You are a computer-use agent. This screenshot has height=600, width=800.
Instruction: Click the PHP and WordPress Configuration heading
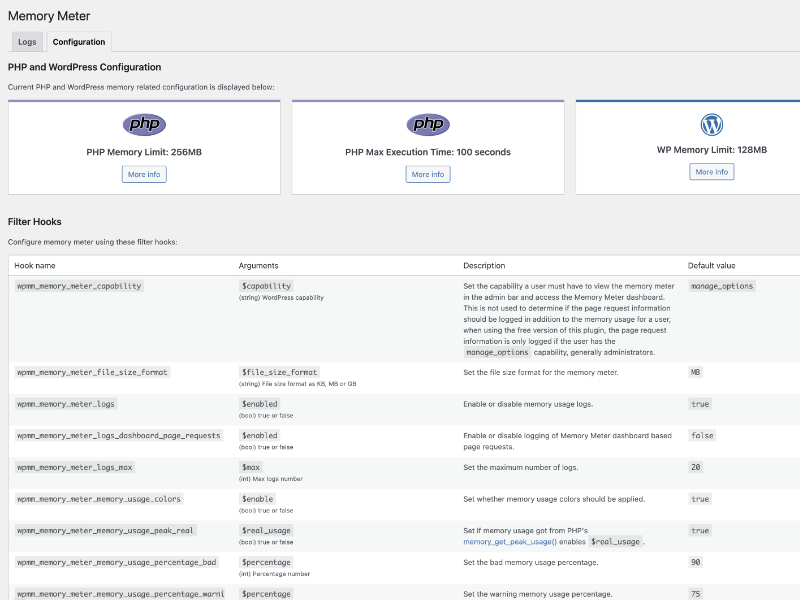pos(84,67)
